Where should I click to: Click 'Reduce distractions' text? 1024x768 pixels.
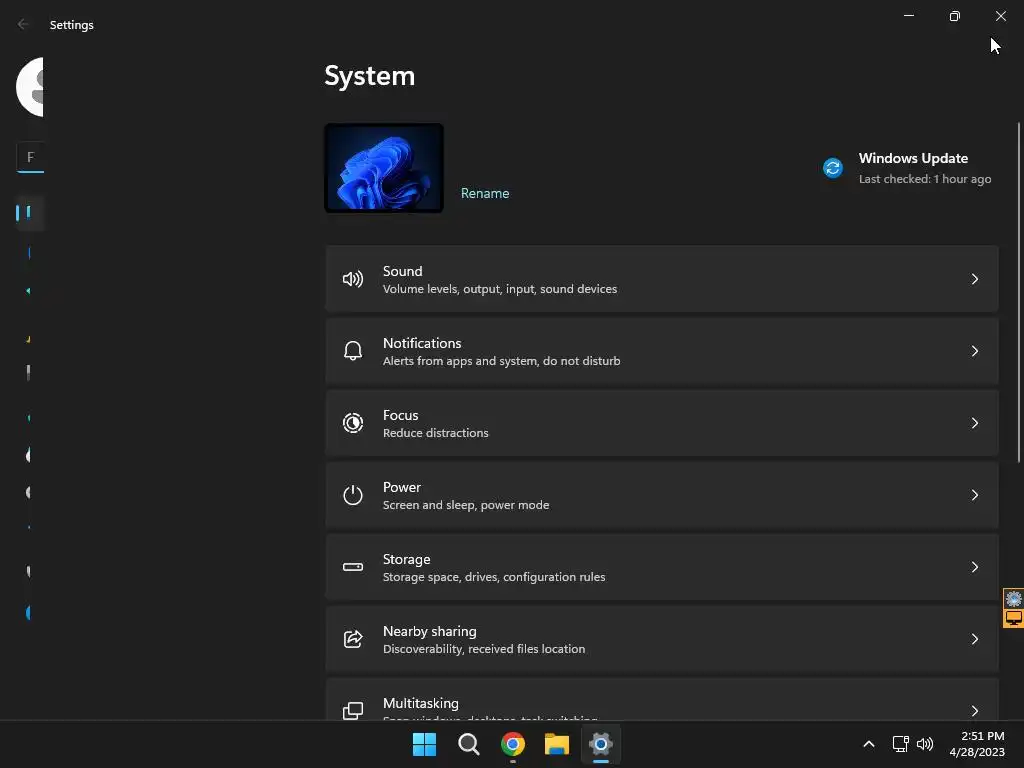[436, 433]
